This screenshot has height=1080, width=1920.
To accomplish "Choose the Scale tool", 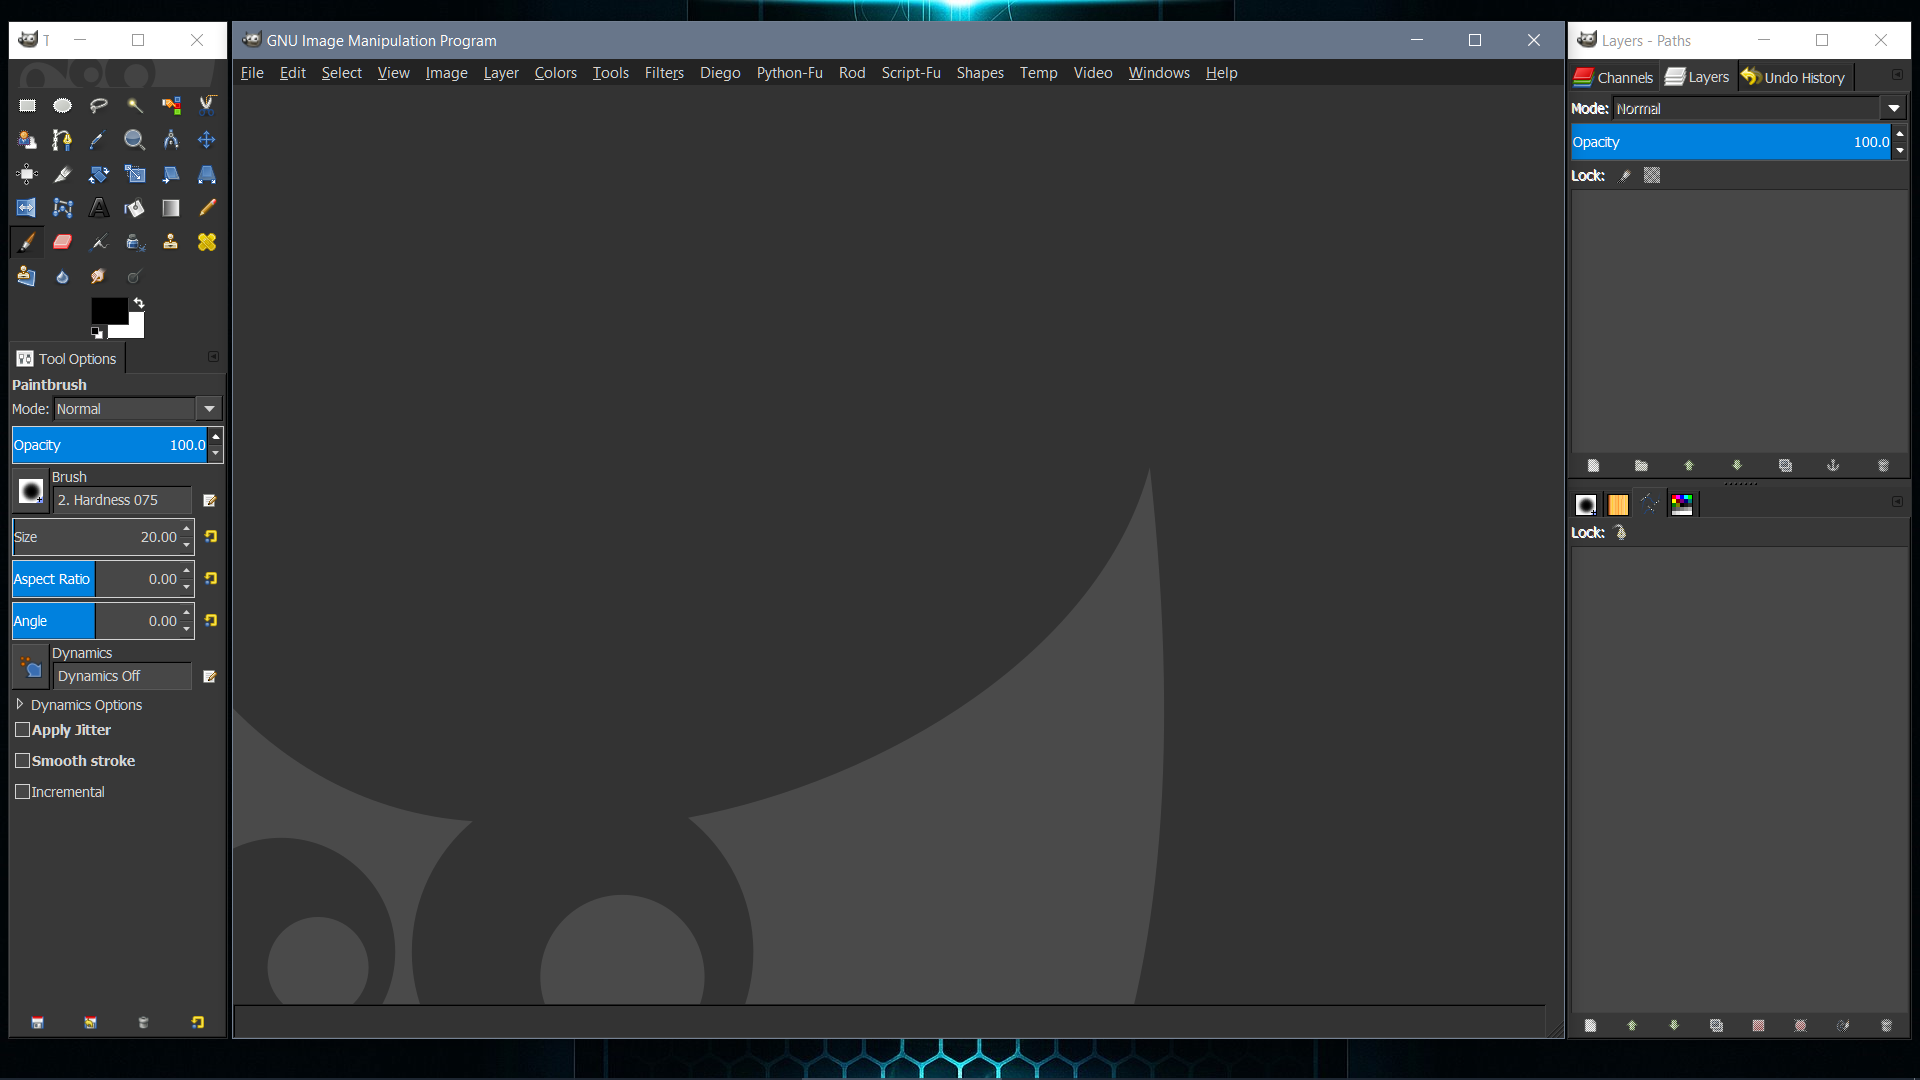I will [x=134, y=174].
